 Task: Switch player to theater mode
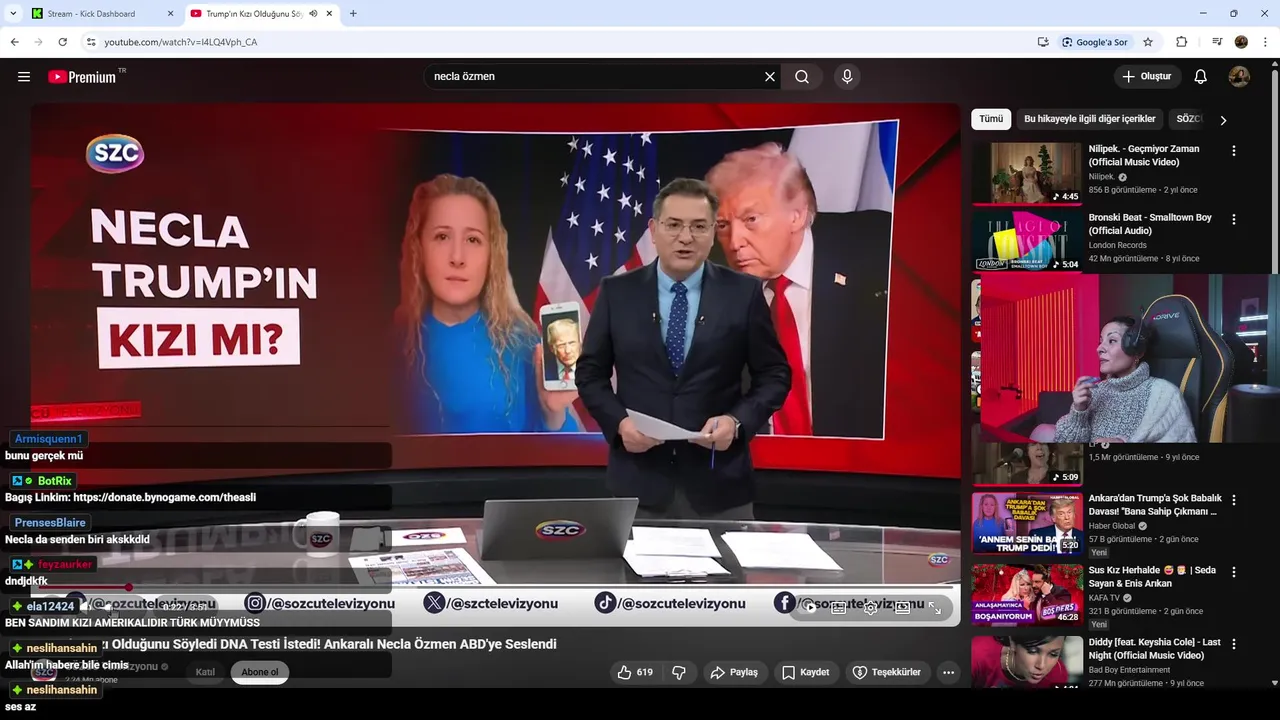(x=903, y=608)
